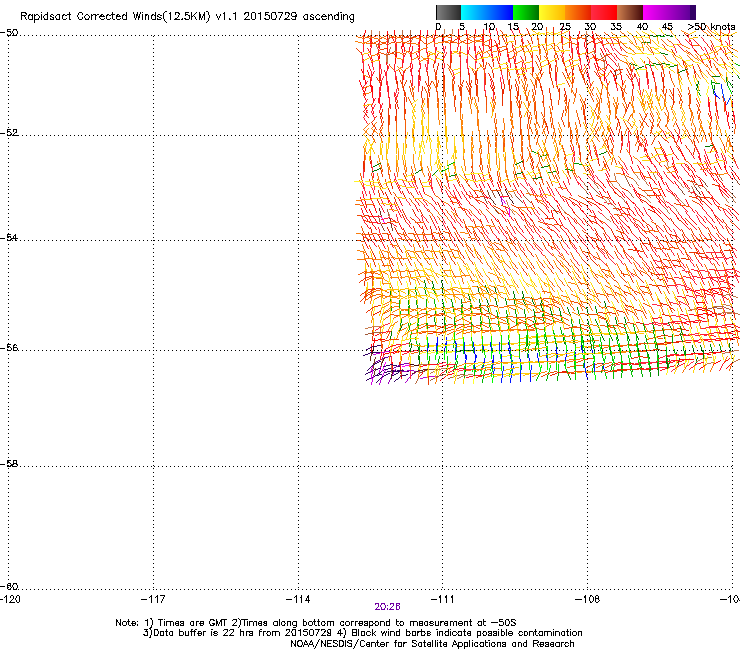Click the NOAA/NESDIS credit line
Viewport: 740px width, 650px height.
point(432,644)
